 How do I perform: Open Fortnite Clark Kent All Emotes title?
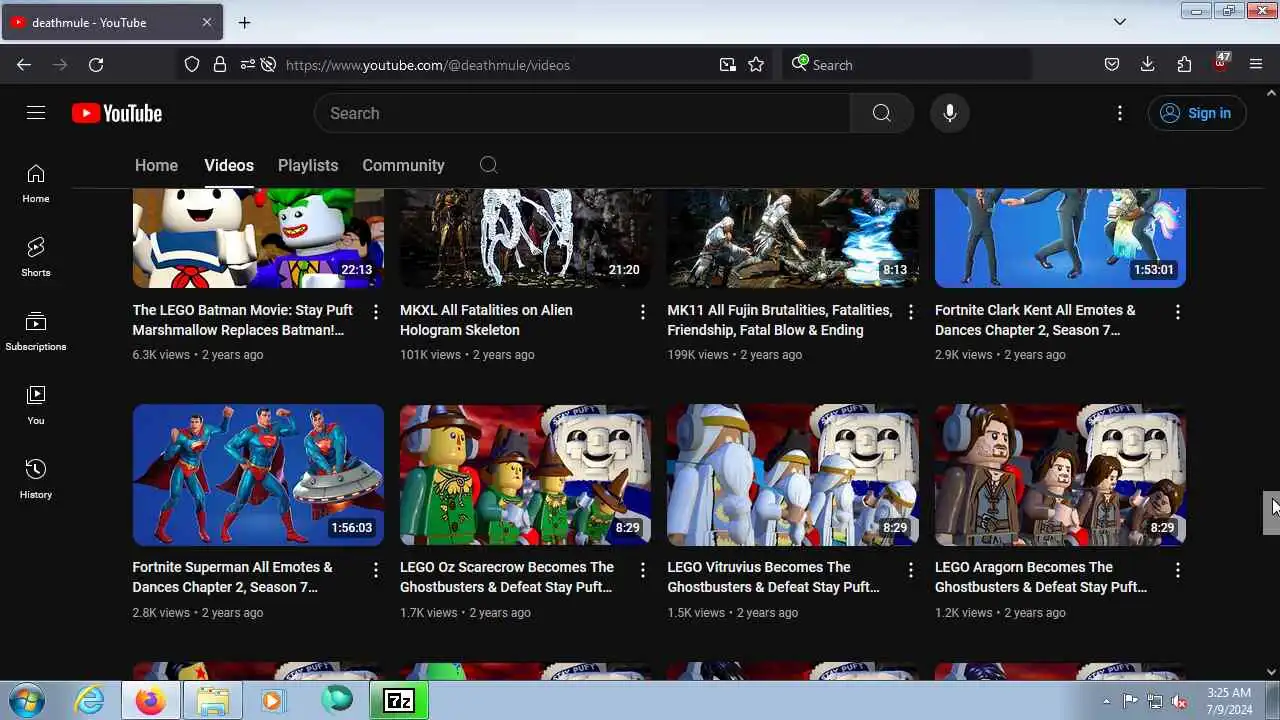tap(1035, 320)
